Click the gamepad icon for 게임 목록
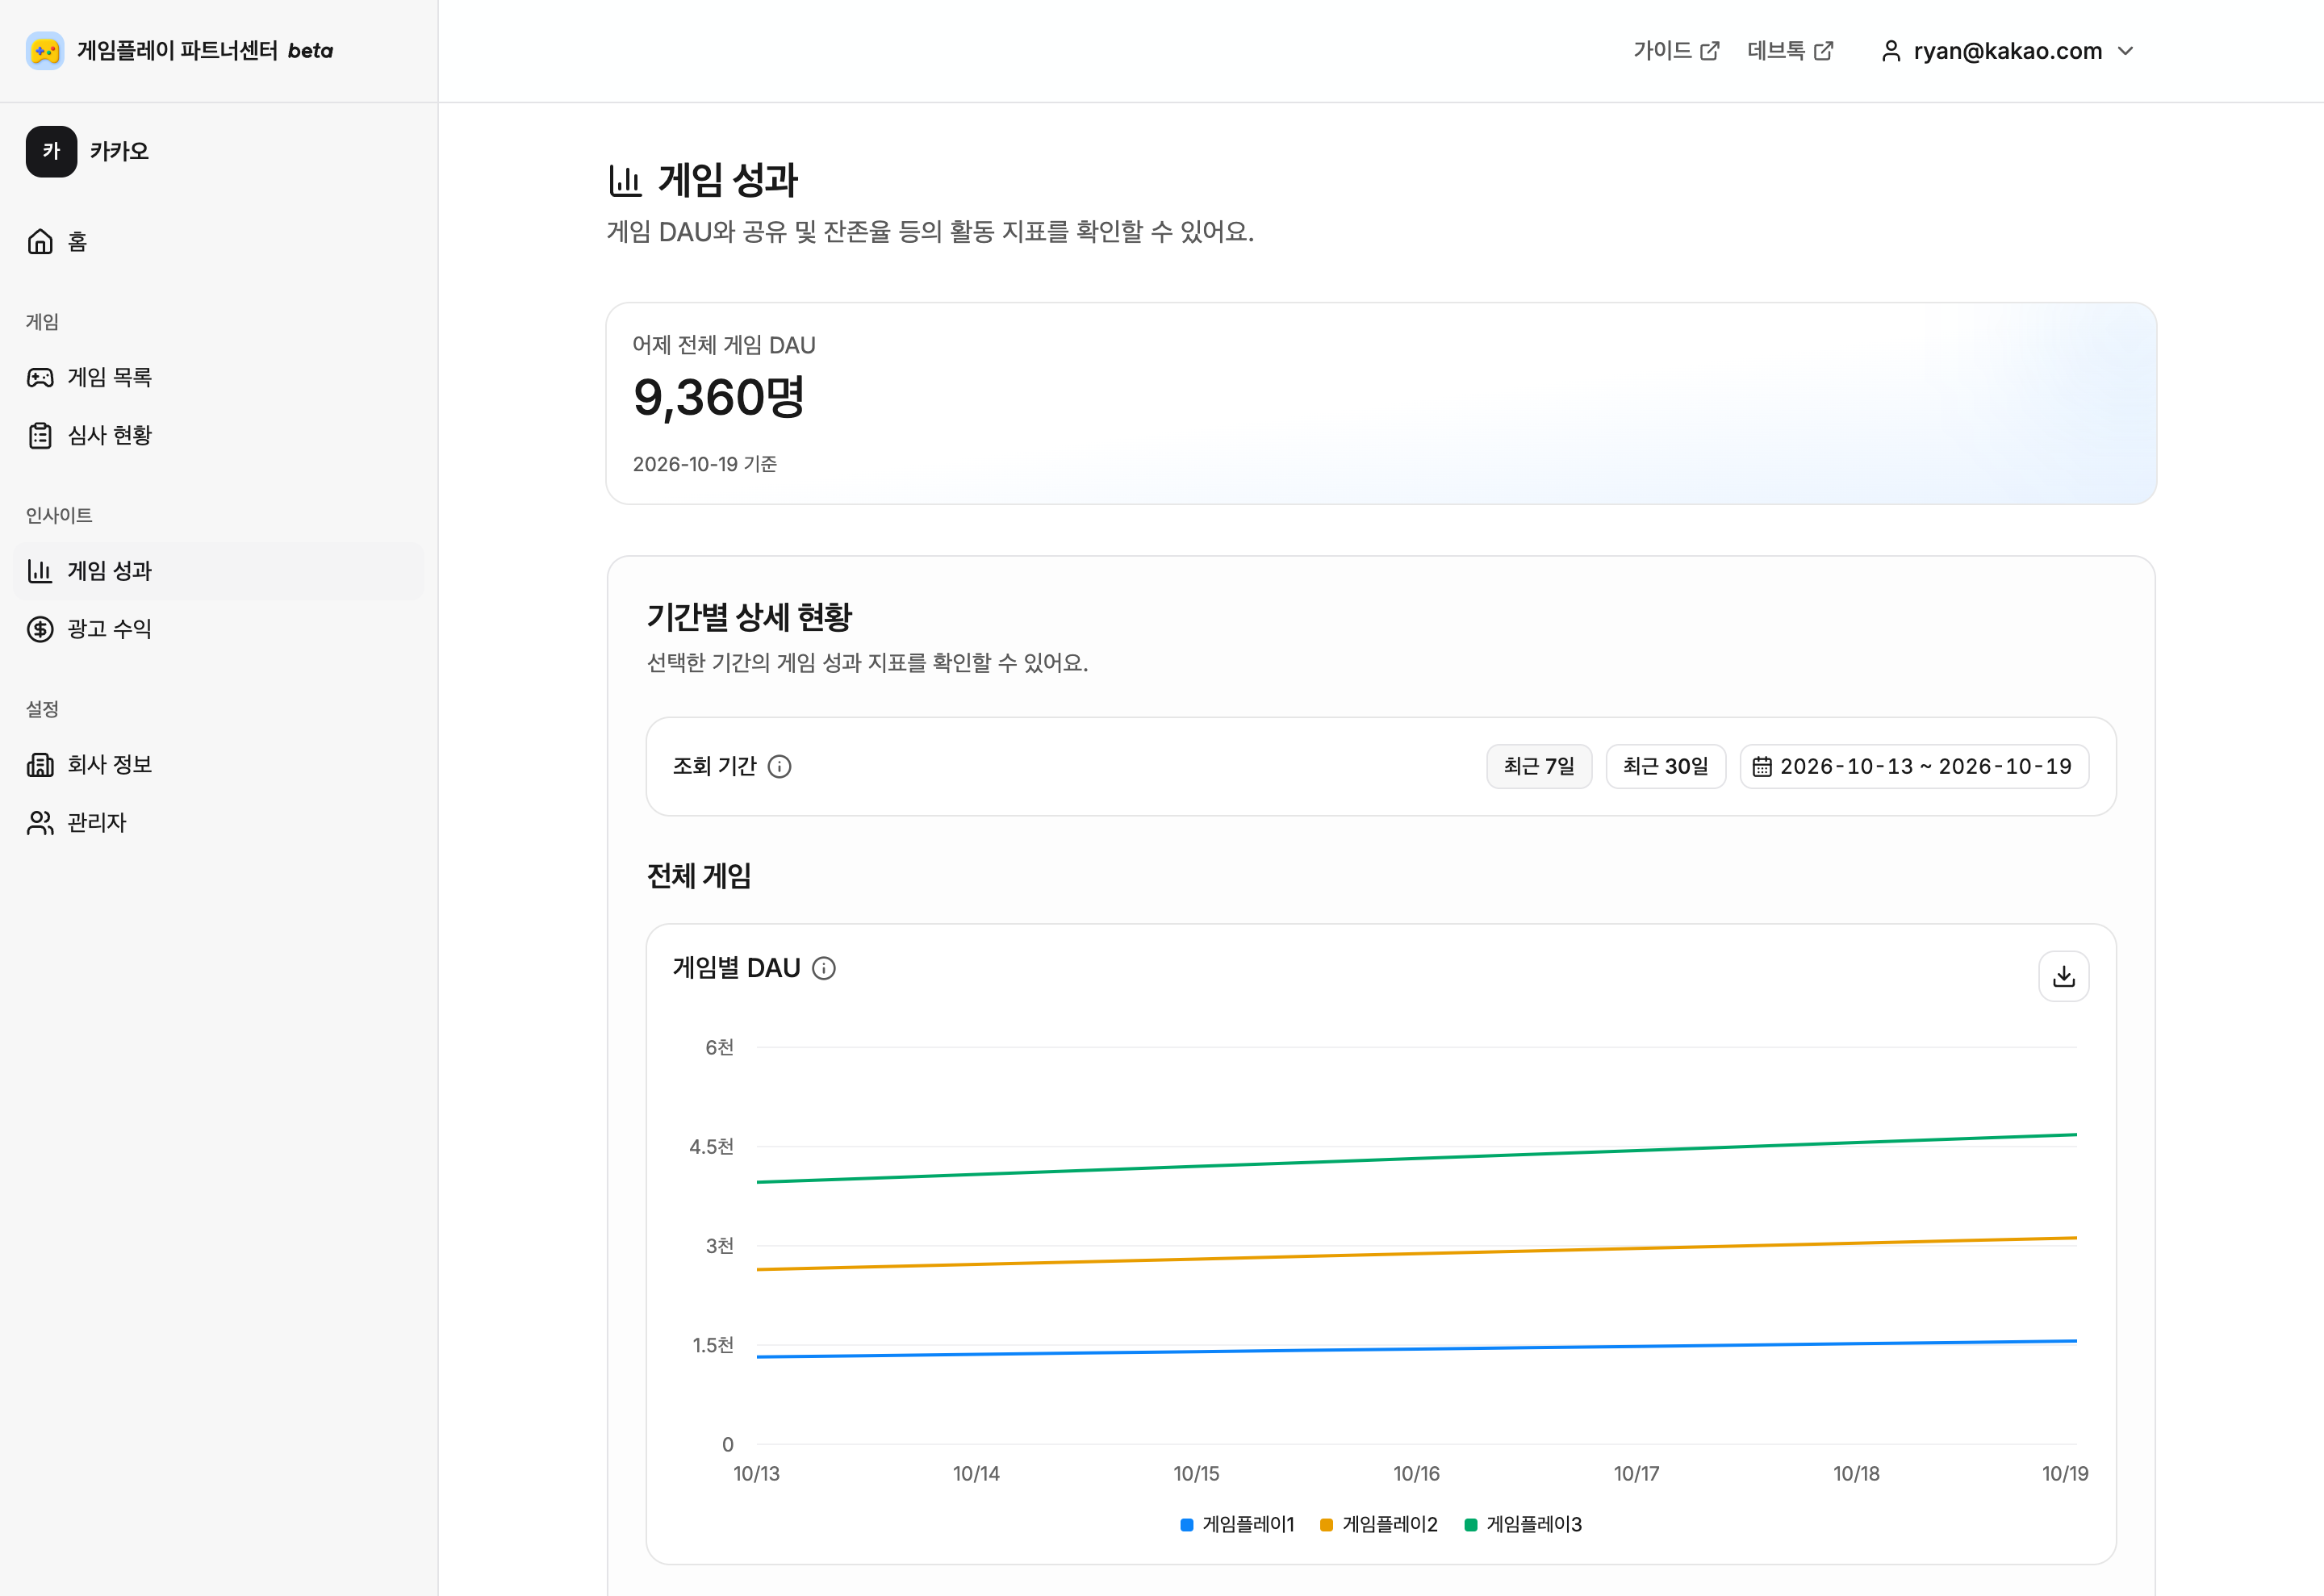This screenshot has height=1596, width=2324. tap(40, 378)
